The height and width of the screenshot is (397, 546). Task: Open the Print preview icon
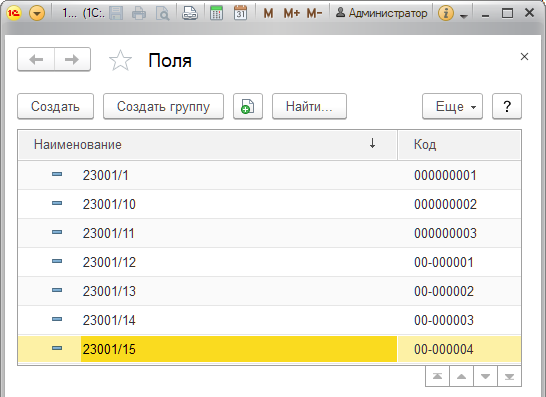pyautogui.click(x=162, y=14)
